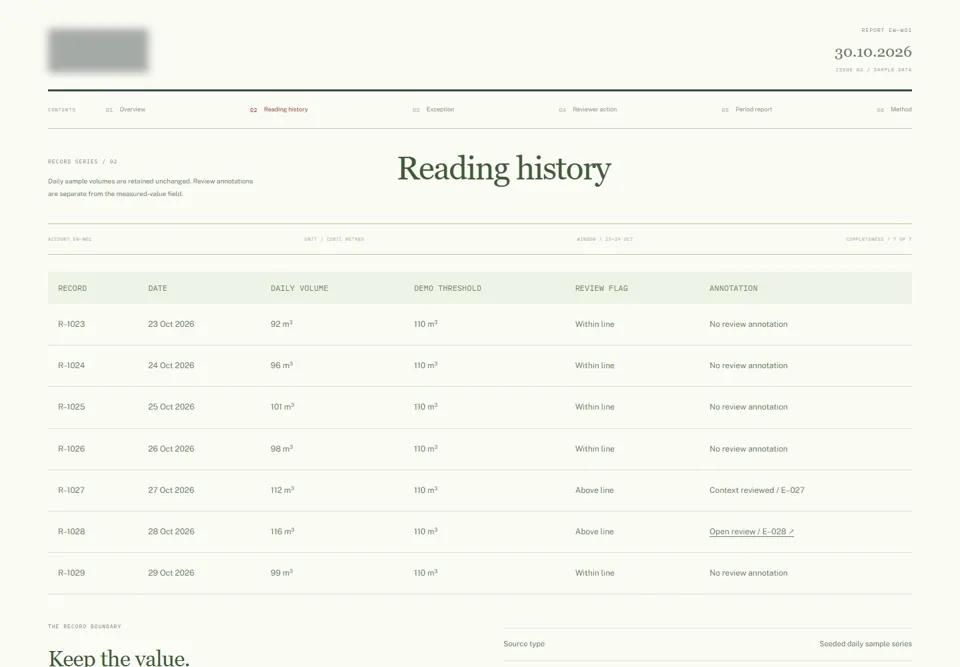Click the RECORD column header

pyautogui.click(x=72, y=288)
